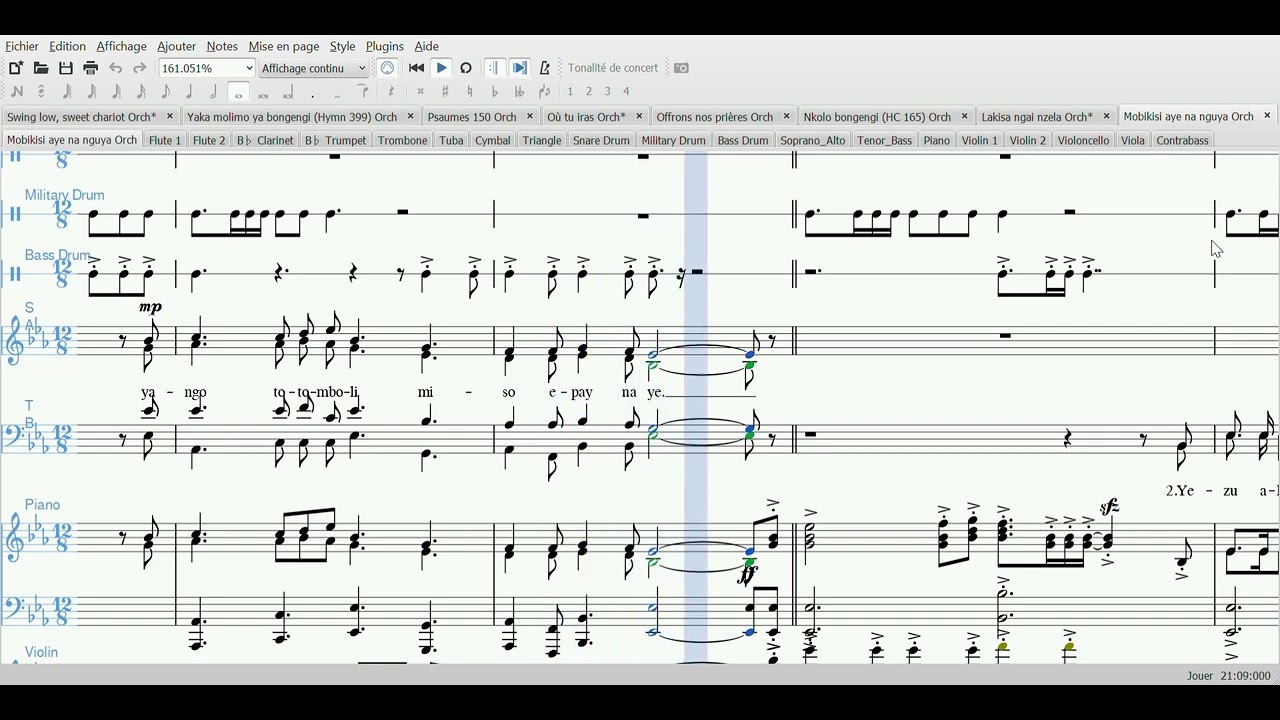Apply double flat accidental
Screen dimensions: 1280x720
(519, 92)
